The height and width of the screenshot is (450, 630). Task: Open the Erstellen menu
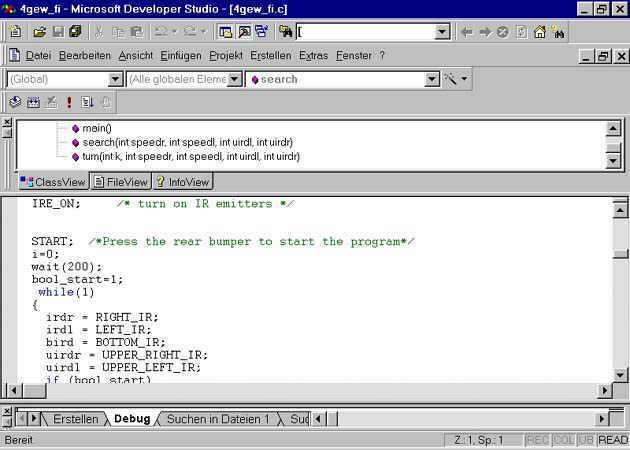pos(270,56)
